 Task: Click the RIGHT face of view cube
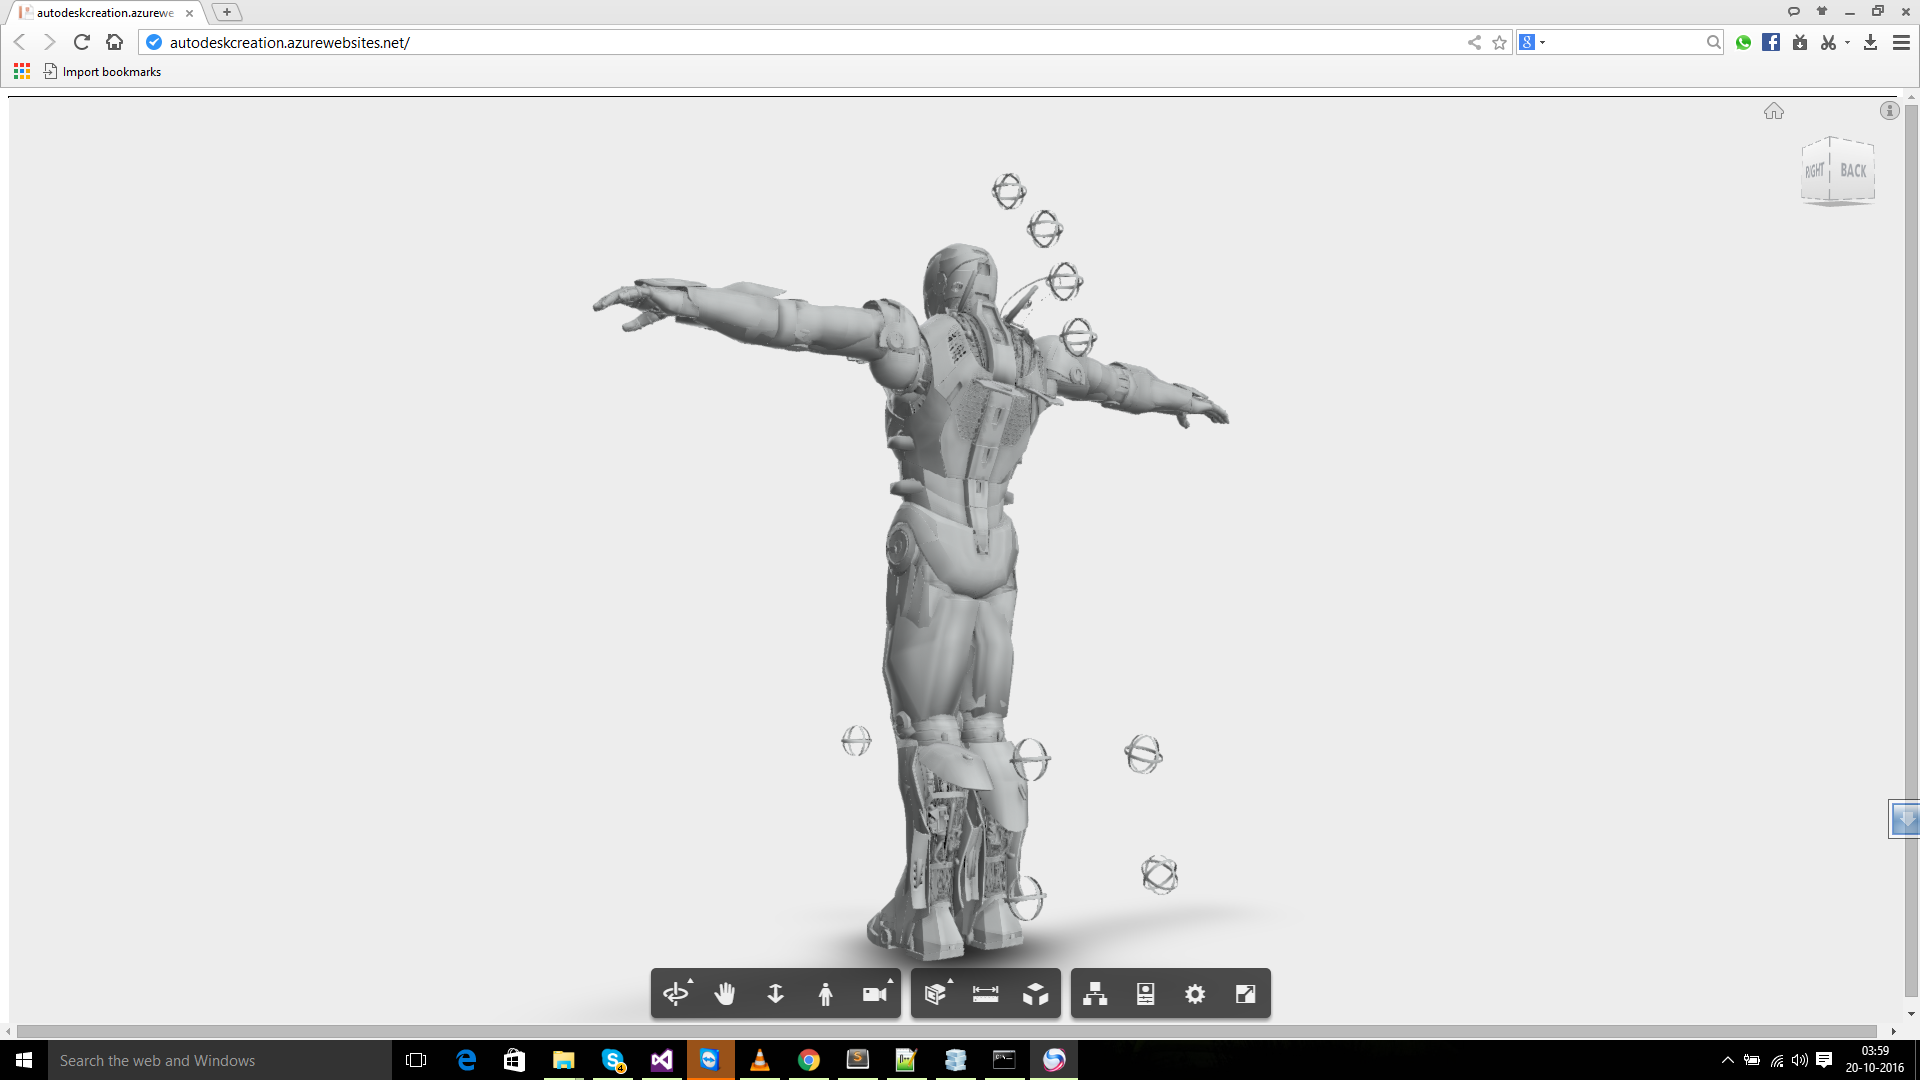tap(1814, 172)
